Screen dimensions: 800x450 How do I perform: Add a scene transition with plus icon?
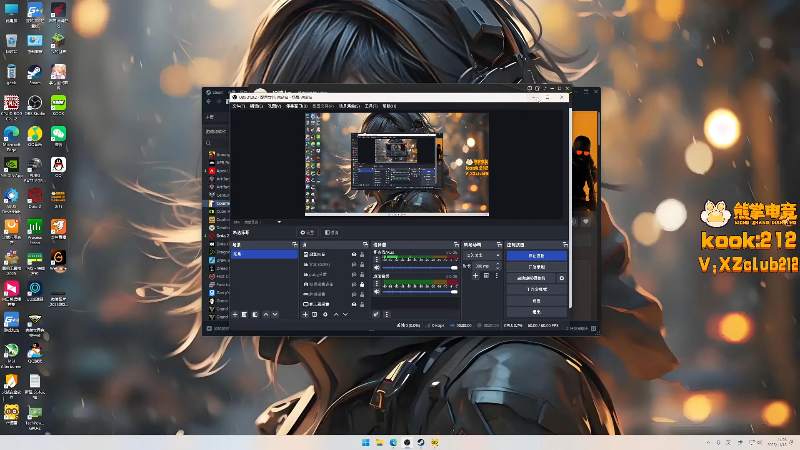click(x=475, y=276)
